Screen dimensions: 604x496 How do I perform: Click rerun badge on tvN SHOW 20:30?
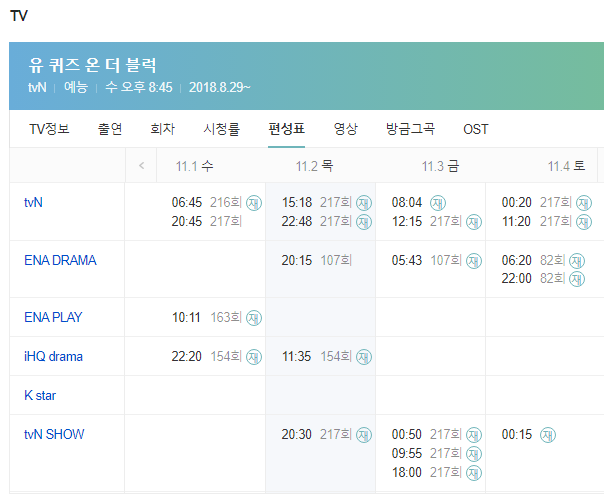click(x=364, y=435)
